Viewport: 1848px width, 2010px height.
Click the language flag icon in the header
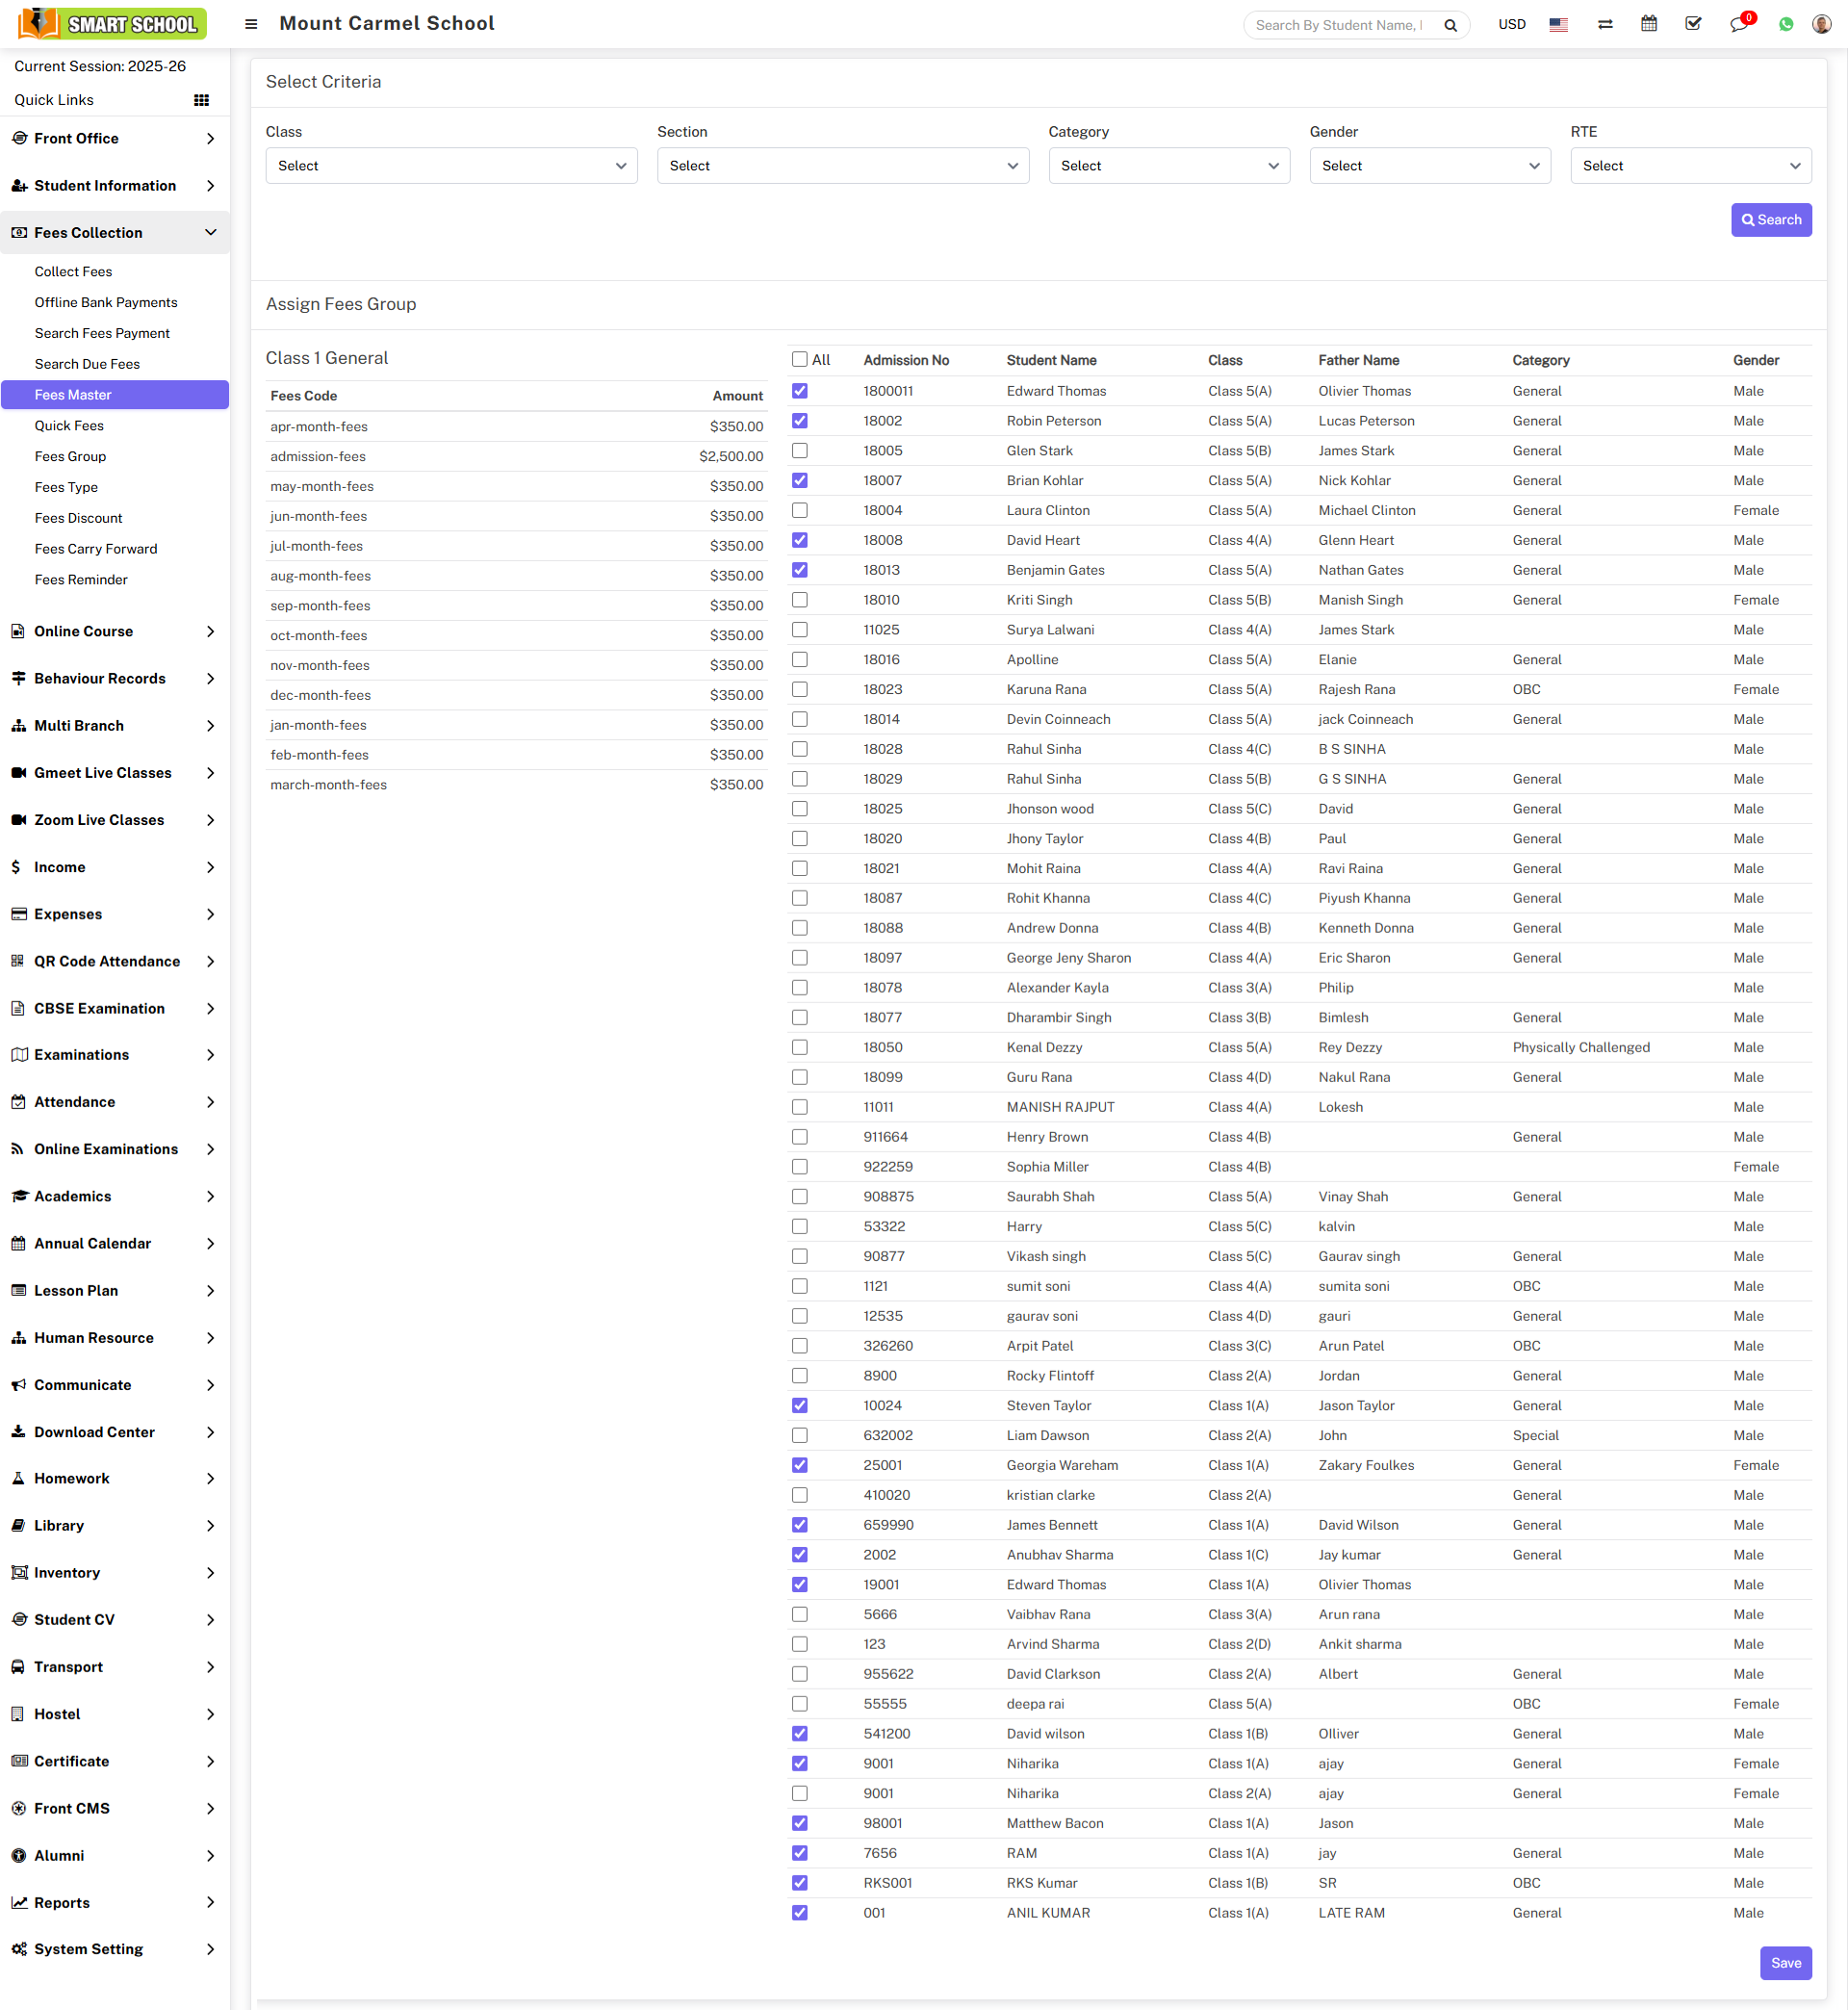tap(1557, 24)
